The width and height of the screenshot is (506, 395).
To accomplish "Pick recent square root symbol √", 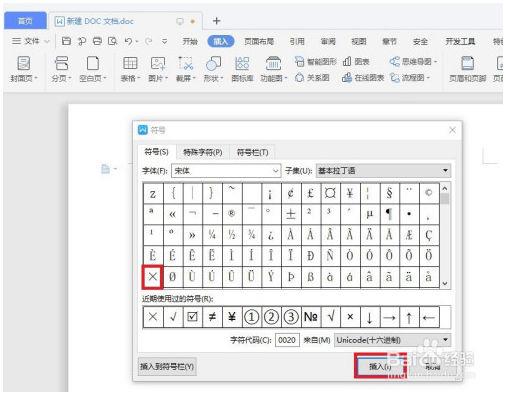I will [330, 317].
